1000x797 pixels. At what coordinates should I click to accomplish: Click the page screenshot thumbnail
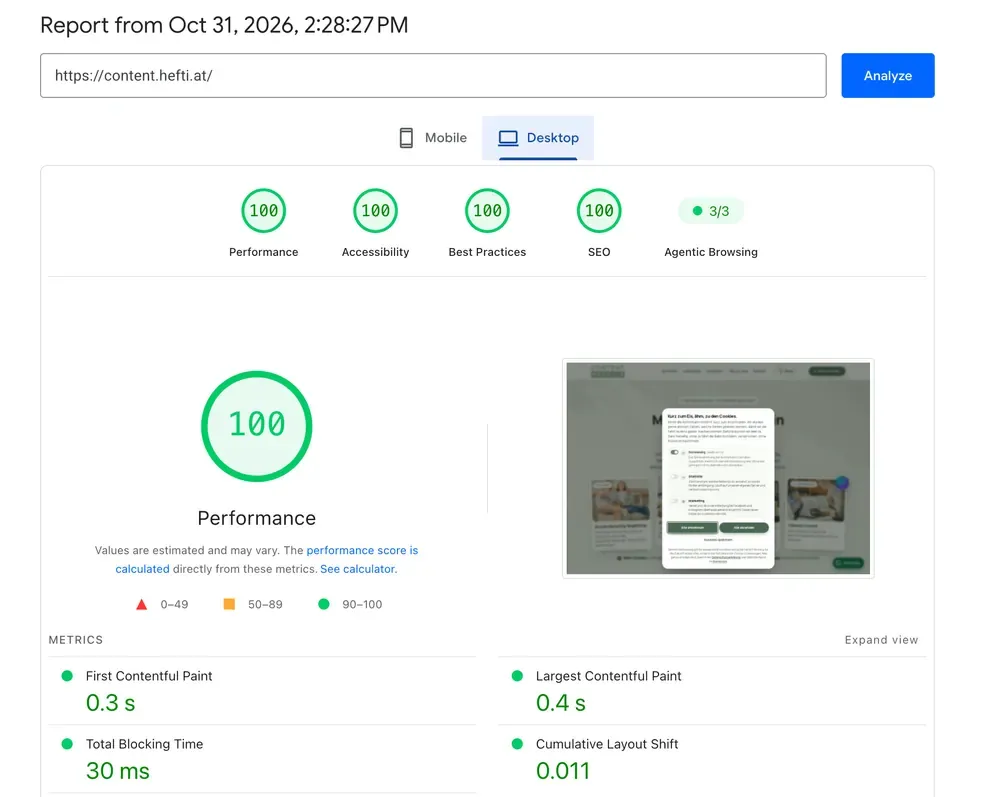(718, 469)
